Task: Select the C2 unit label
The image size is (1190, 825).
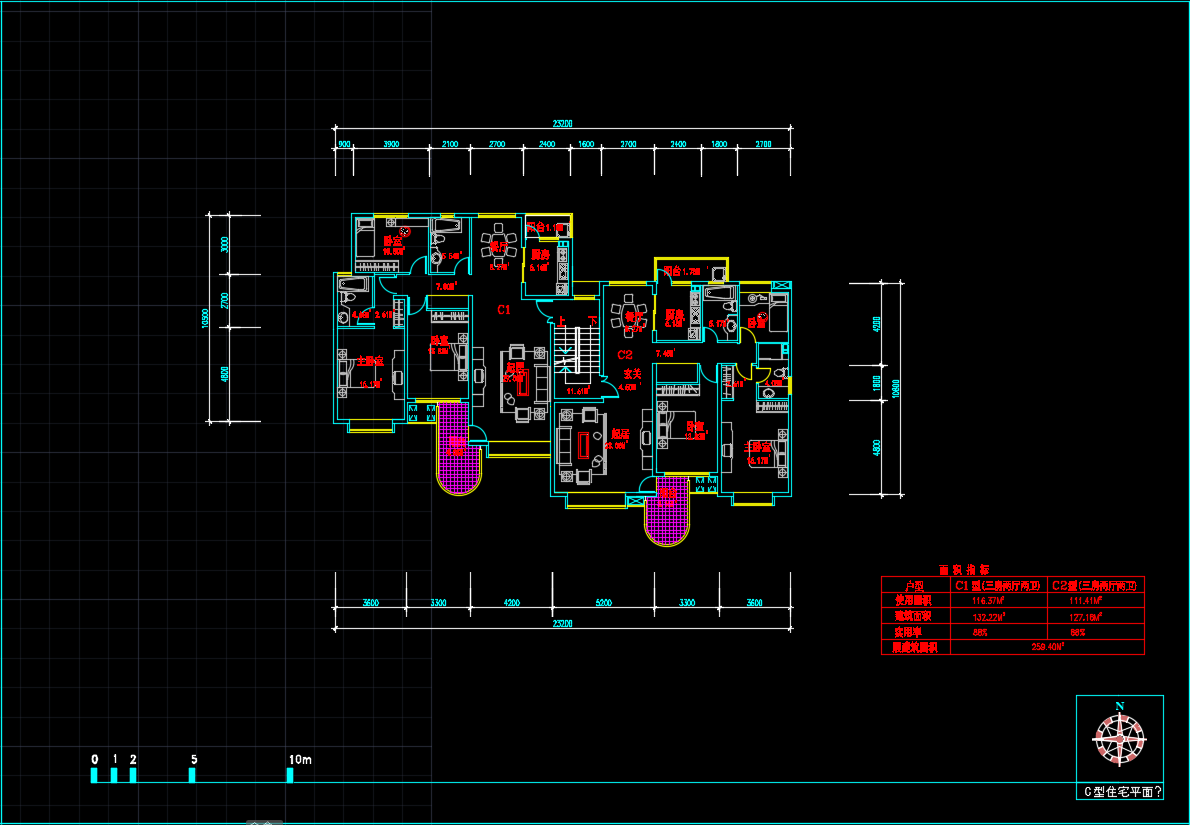Action: [x=625, y=354]
